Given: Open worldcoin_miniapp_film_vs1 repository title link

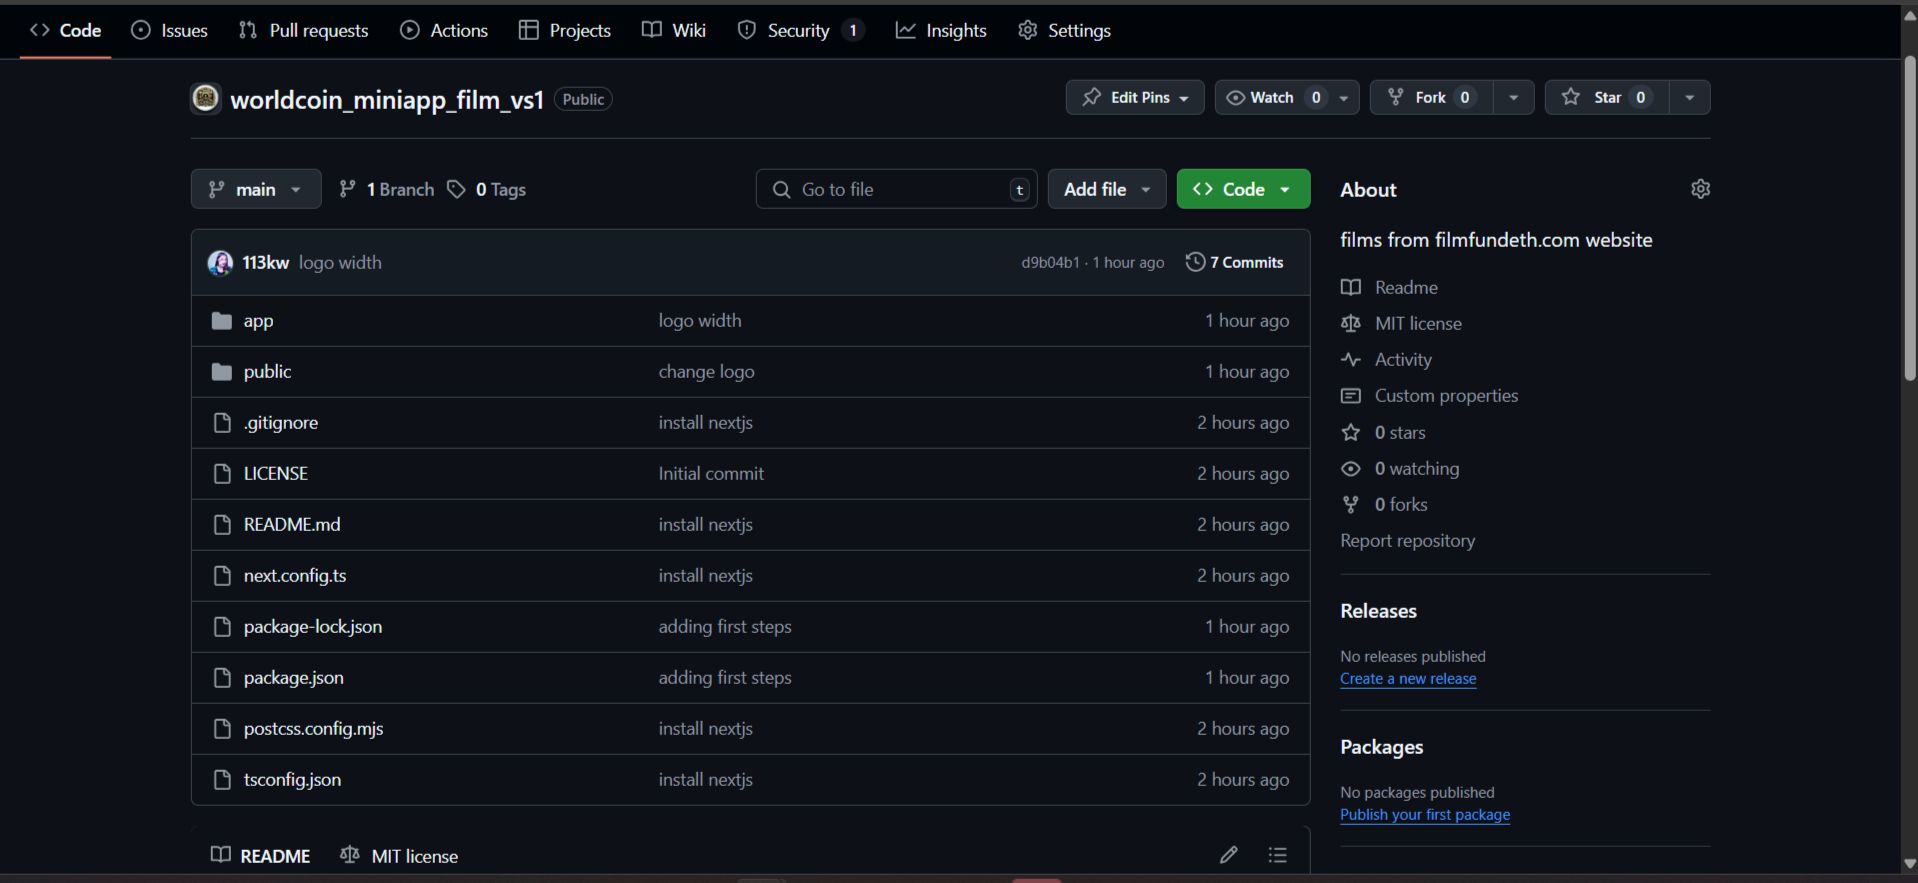Looking at the screenshot, I should [387, 99].
